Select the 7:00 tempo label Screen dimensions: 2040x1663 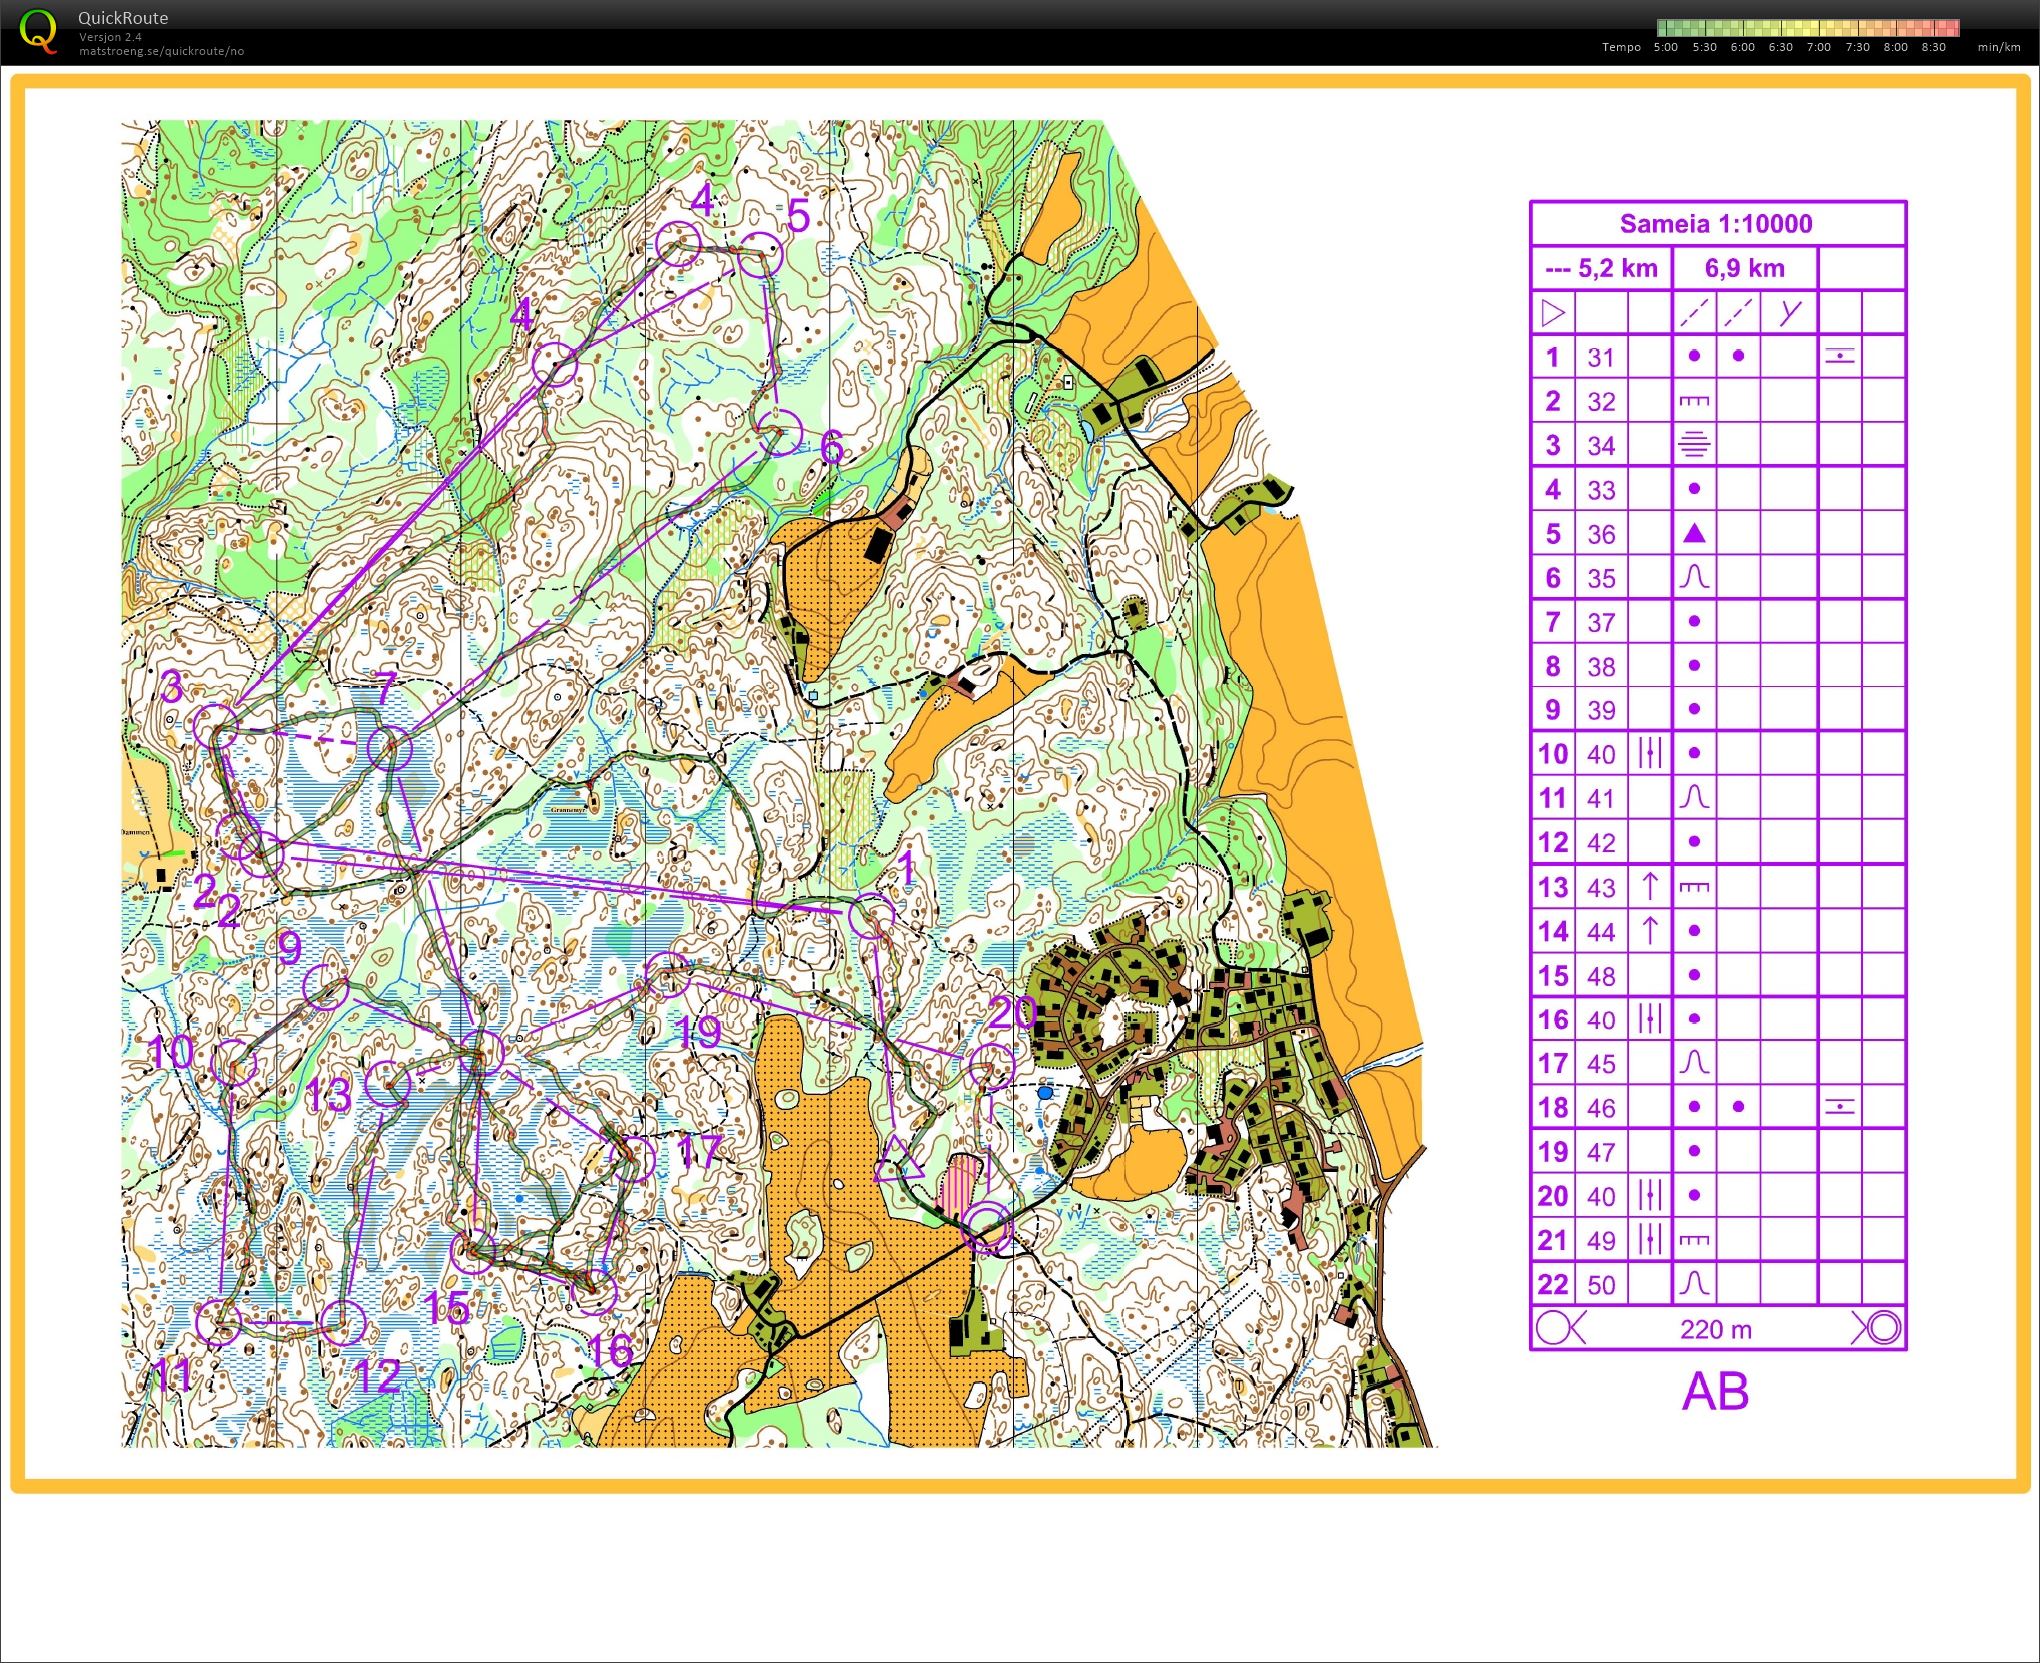click(1819, 47)
